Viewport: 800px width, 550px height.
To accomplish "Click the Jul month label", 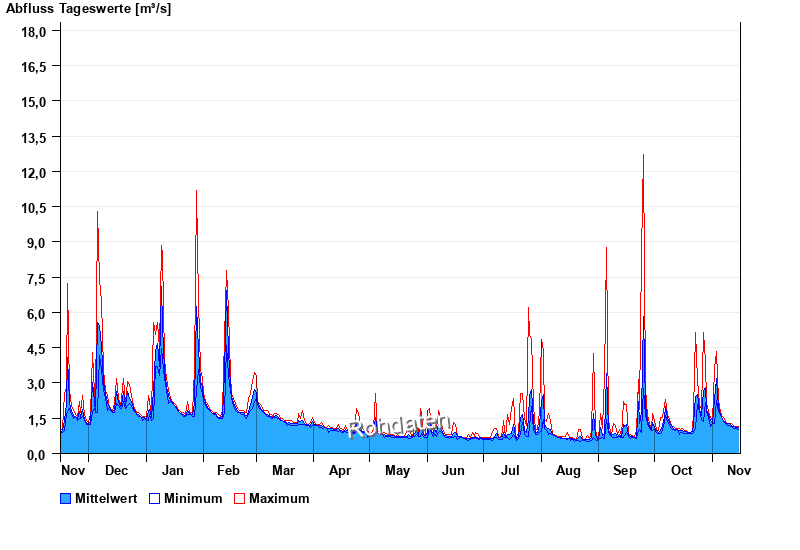I will [510, 470].
